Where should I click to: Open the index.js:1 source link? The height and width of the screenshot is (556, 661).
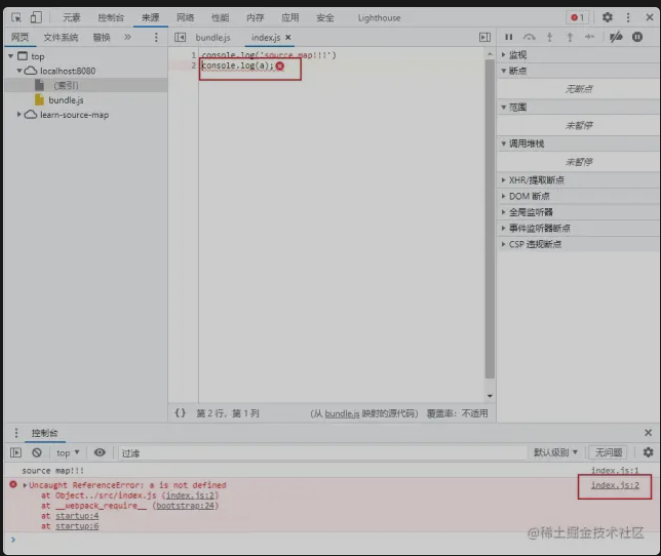(615, 470)
